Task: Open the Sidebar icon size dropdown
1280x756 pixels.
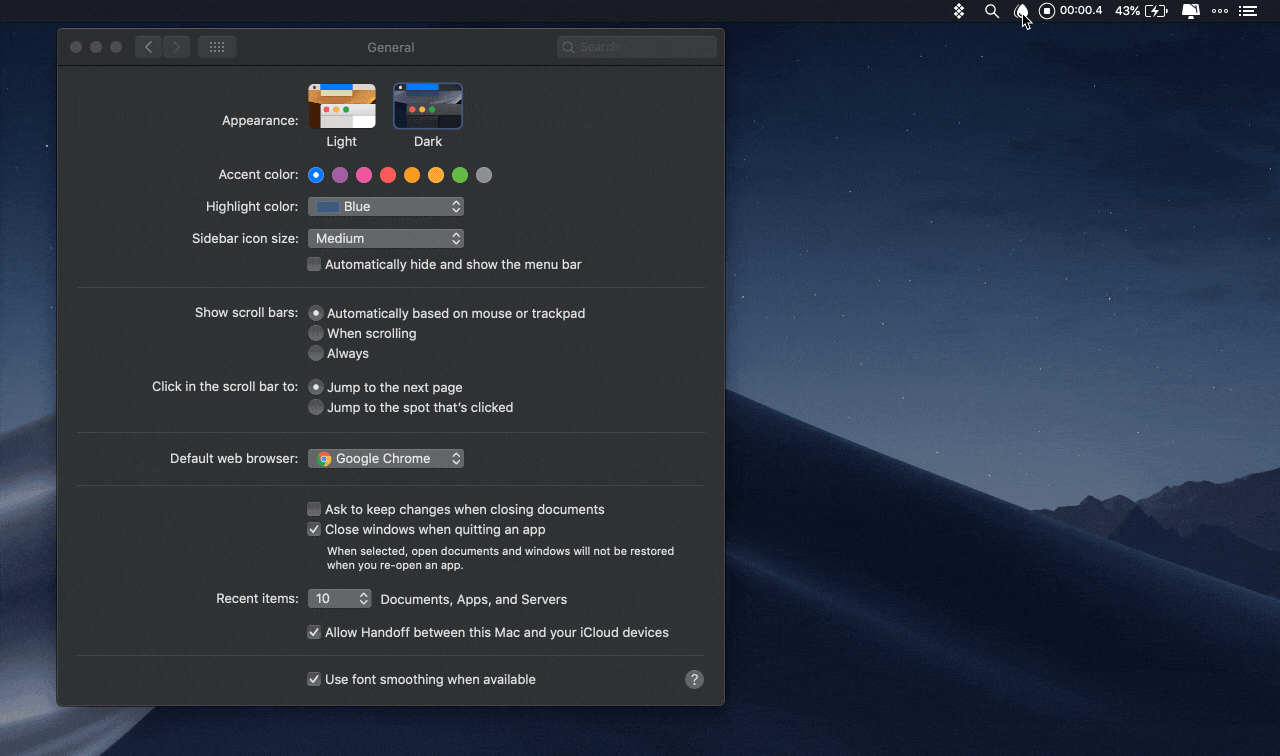Action: (386, 239)
